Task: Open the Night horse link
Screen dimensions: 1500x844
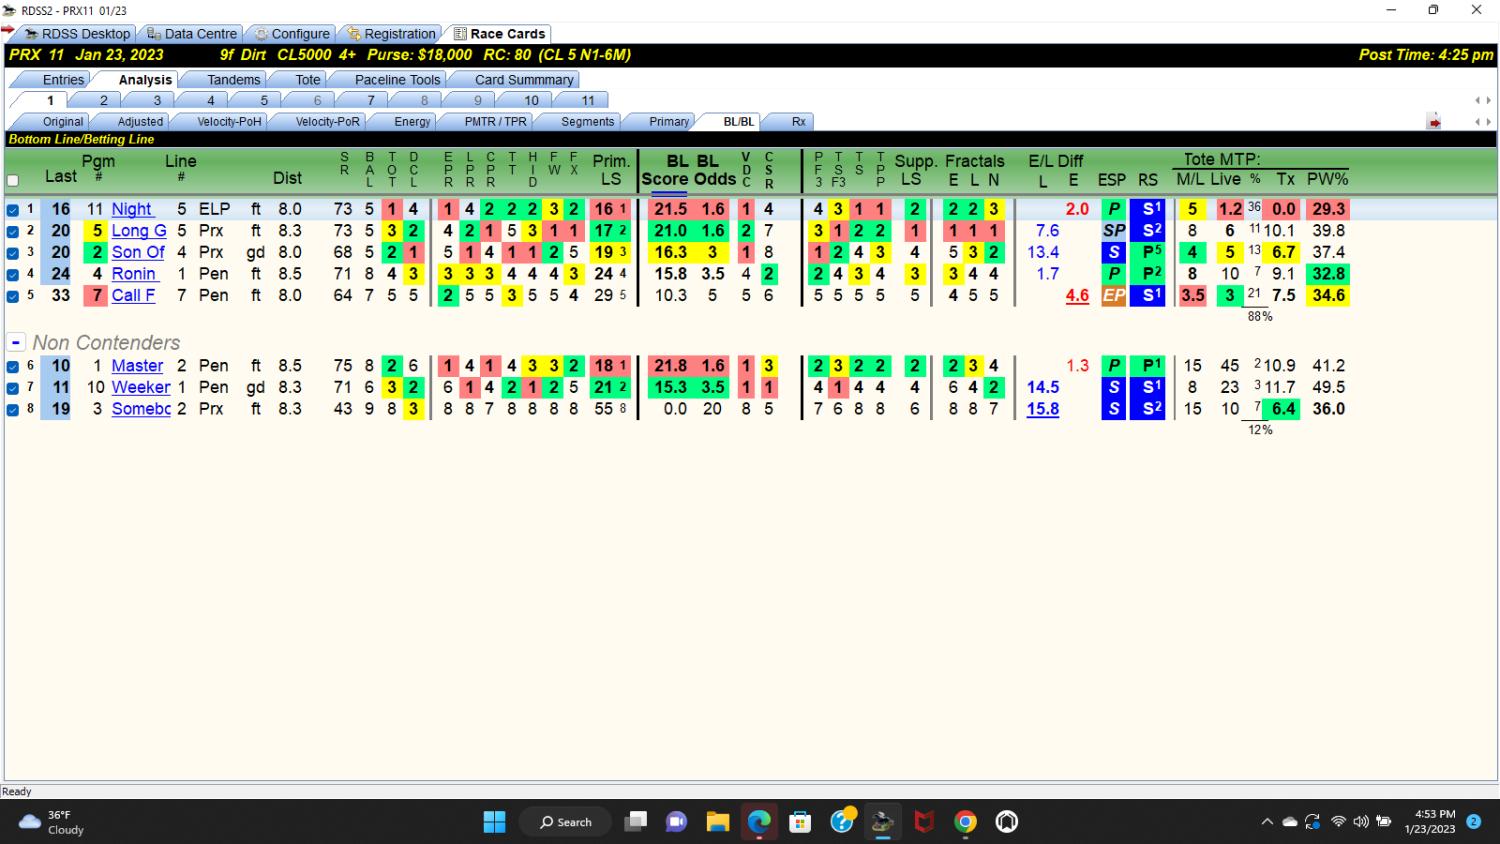Action: [x=132, y=209]
